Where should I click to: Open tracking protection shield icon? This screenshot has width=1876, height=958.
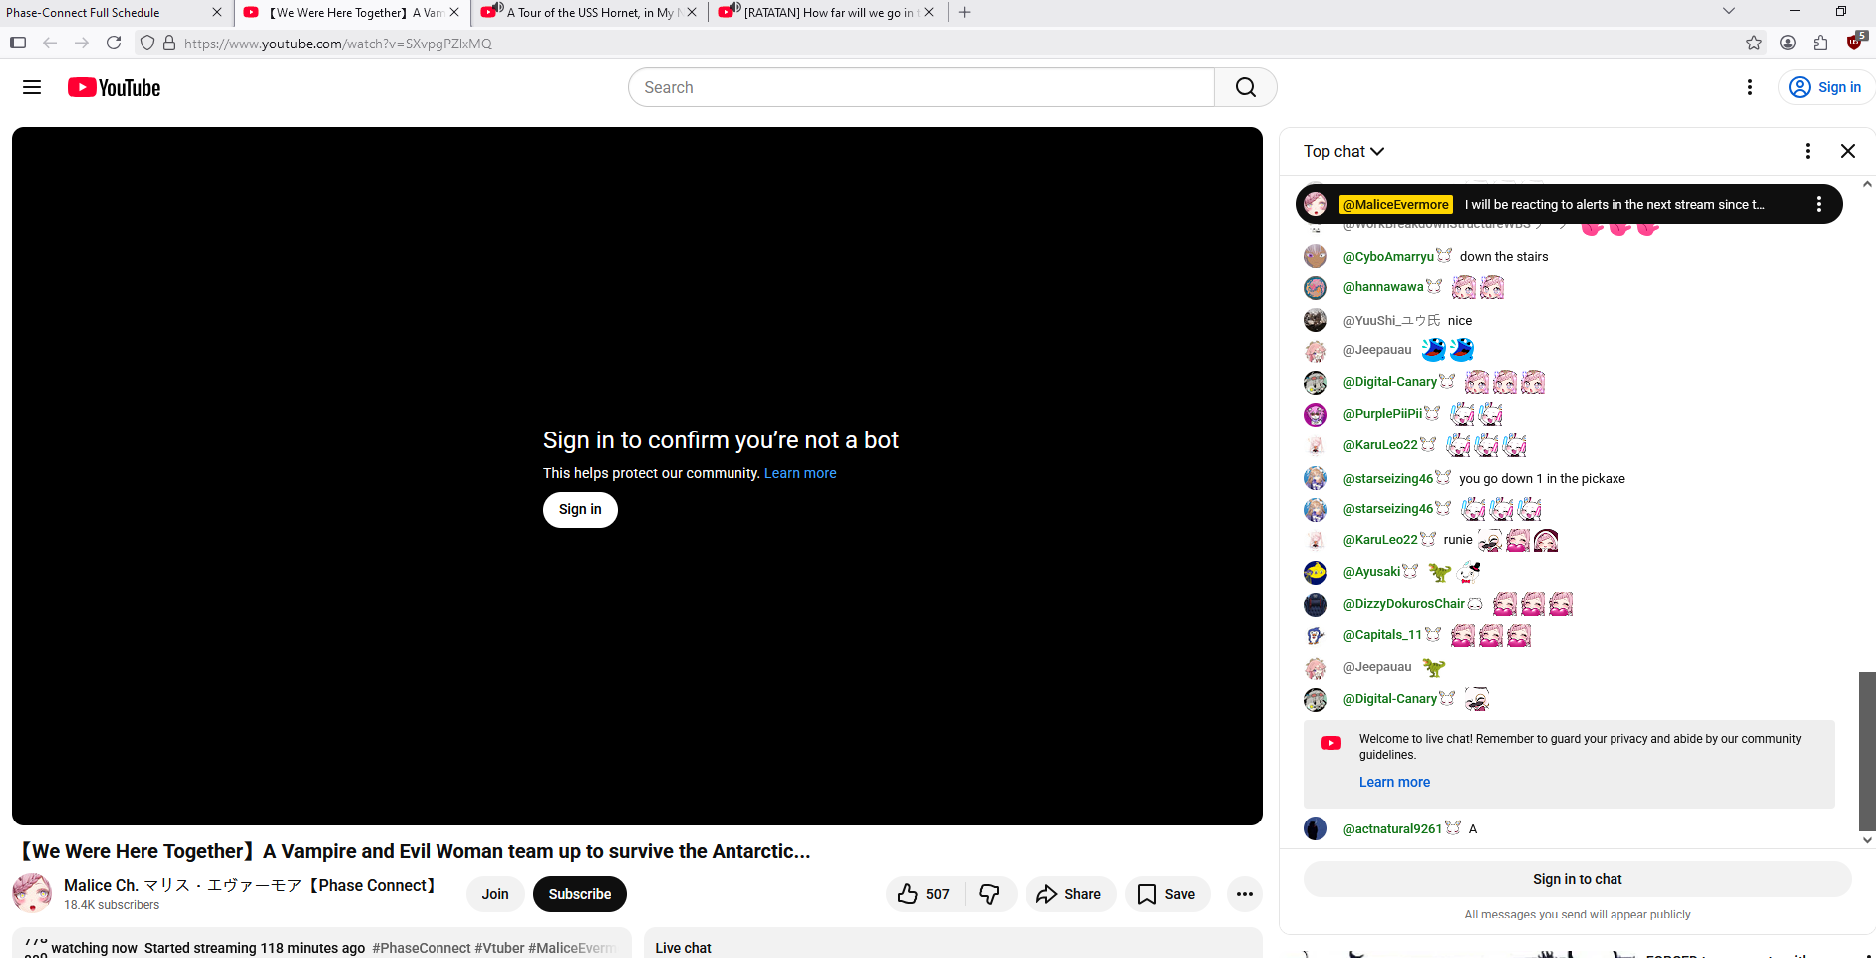[147, 43]
